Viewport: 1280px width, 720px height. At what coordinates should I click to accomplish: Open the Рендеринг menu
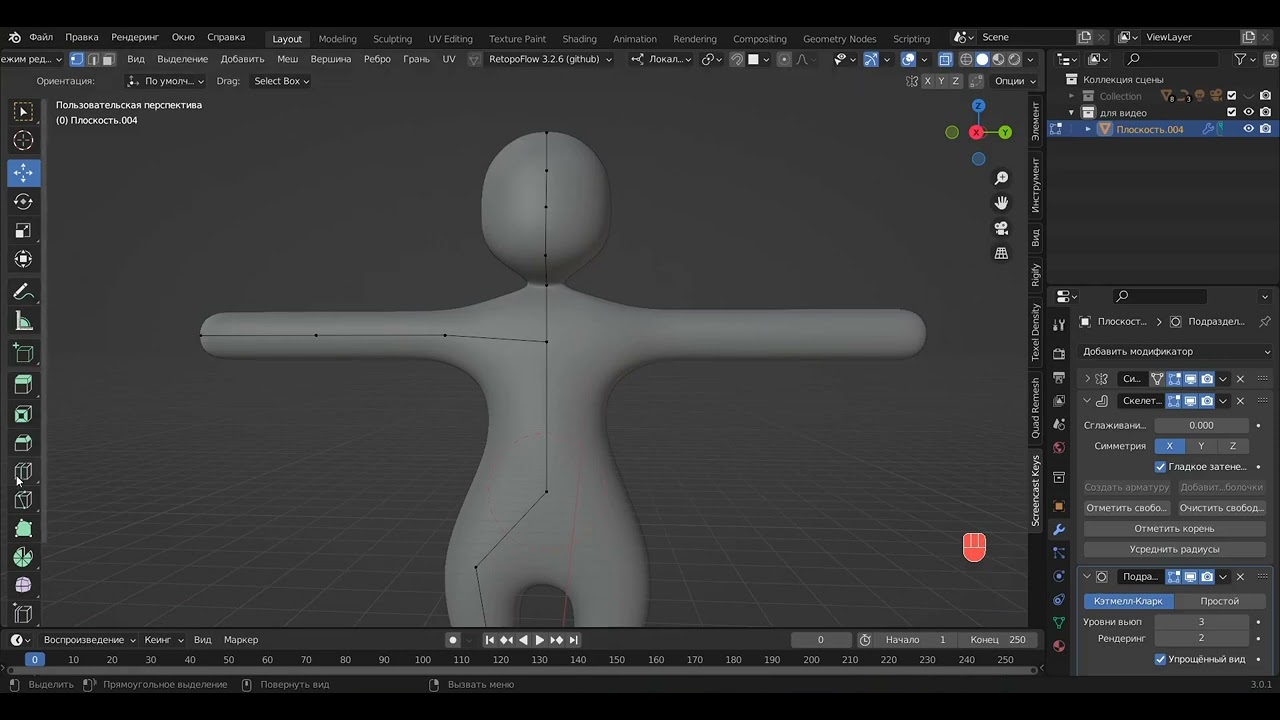135,37
